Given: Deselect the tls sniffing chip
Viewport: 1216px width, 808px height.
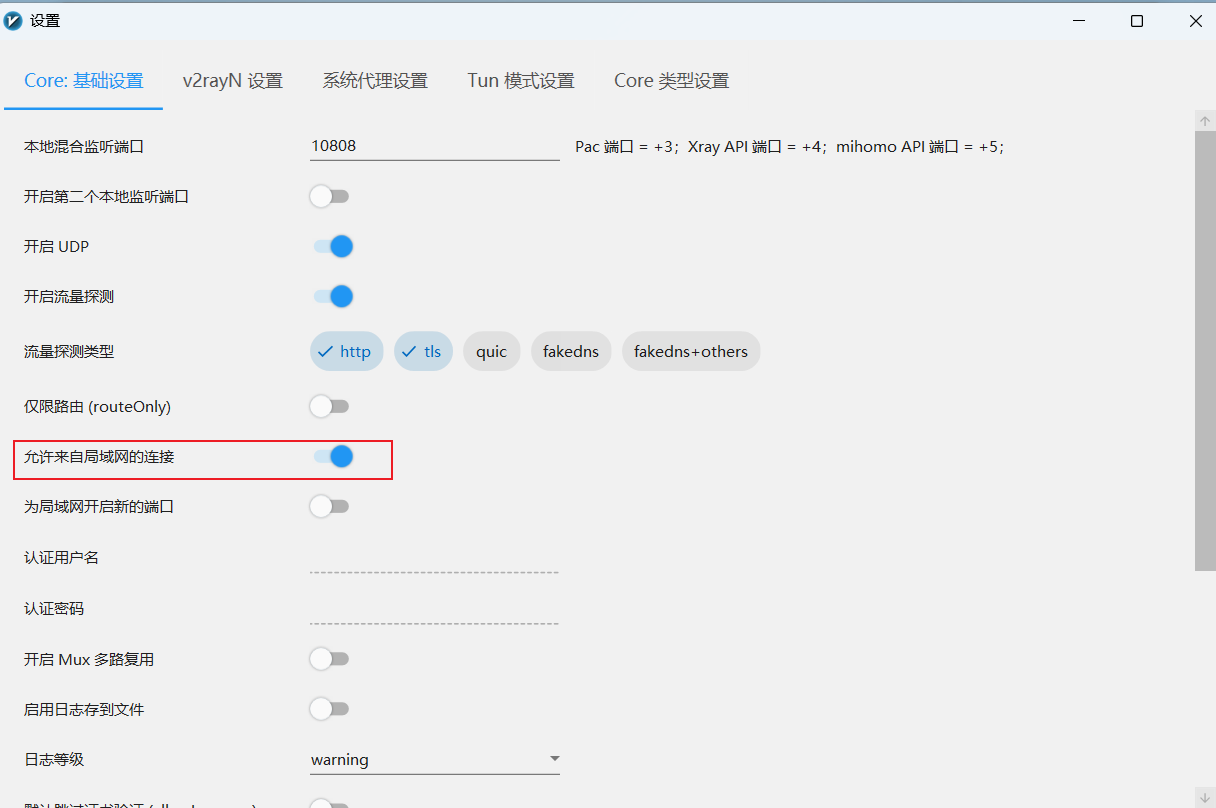Looking at the screenshot, I should pos(424,351).
